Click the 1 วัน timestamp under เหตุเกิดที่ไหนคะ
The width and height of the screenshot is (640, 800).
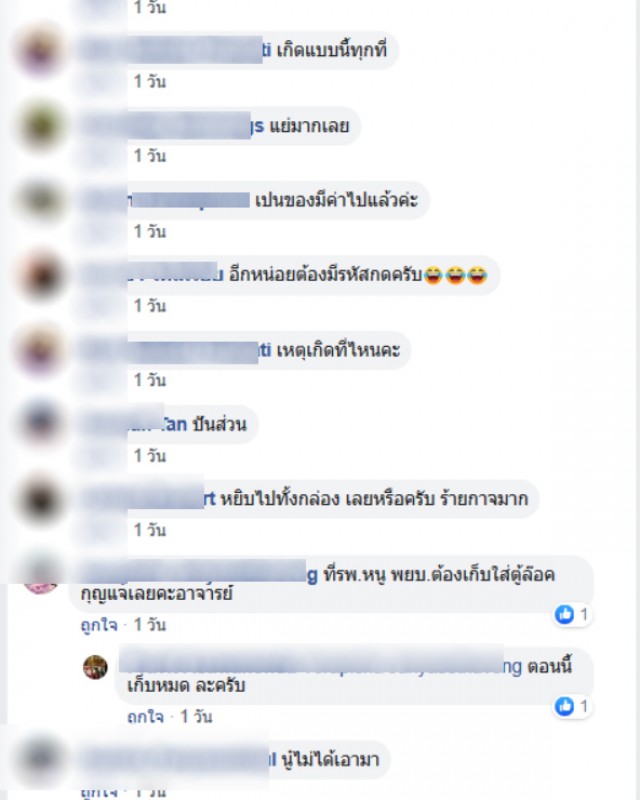pyautogui.click(x=150, y=380)
